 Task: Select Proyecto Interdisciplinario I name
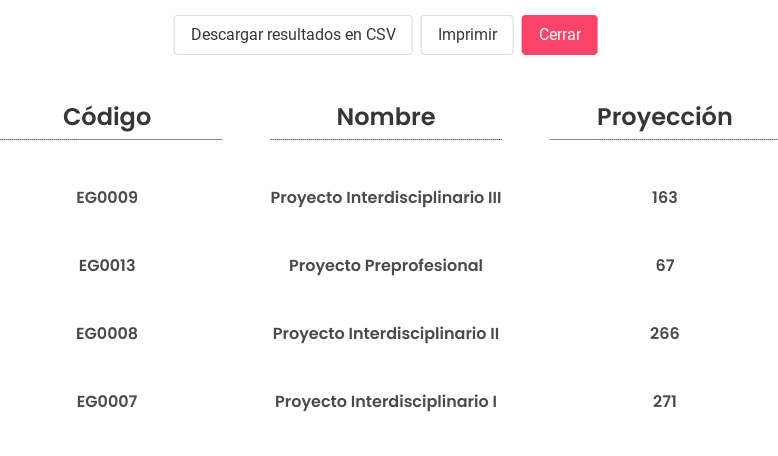click(x=386, y=401)
